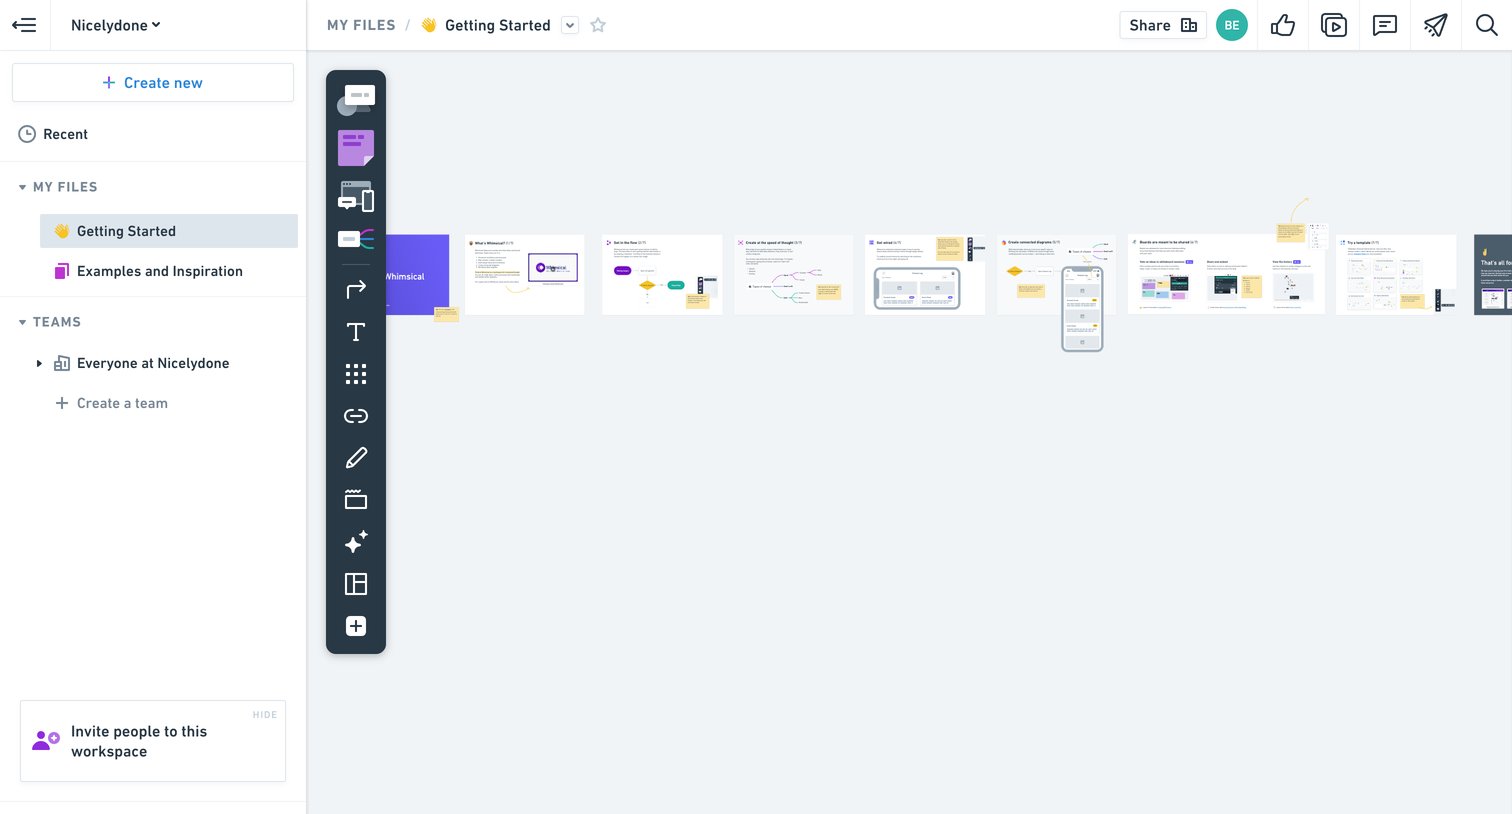
Task: Click the Getting Started title in the header
Action: coord(498,25)
